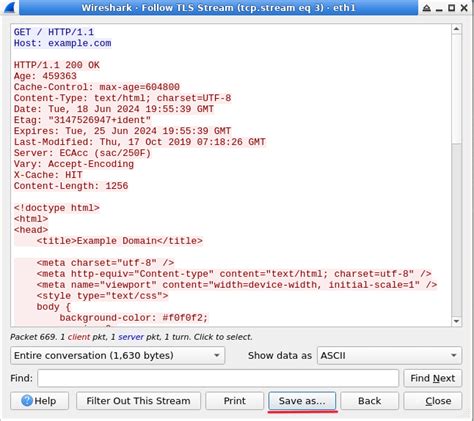Click the scroll up arrow of stream text

click(x=456, y=29)
